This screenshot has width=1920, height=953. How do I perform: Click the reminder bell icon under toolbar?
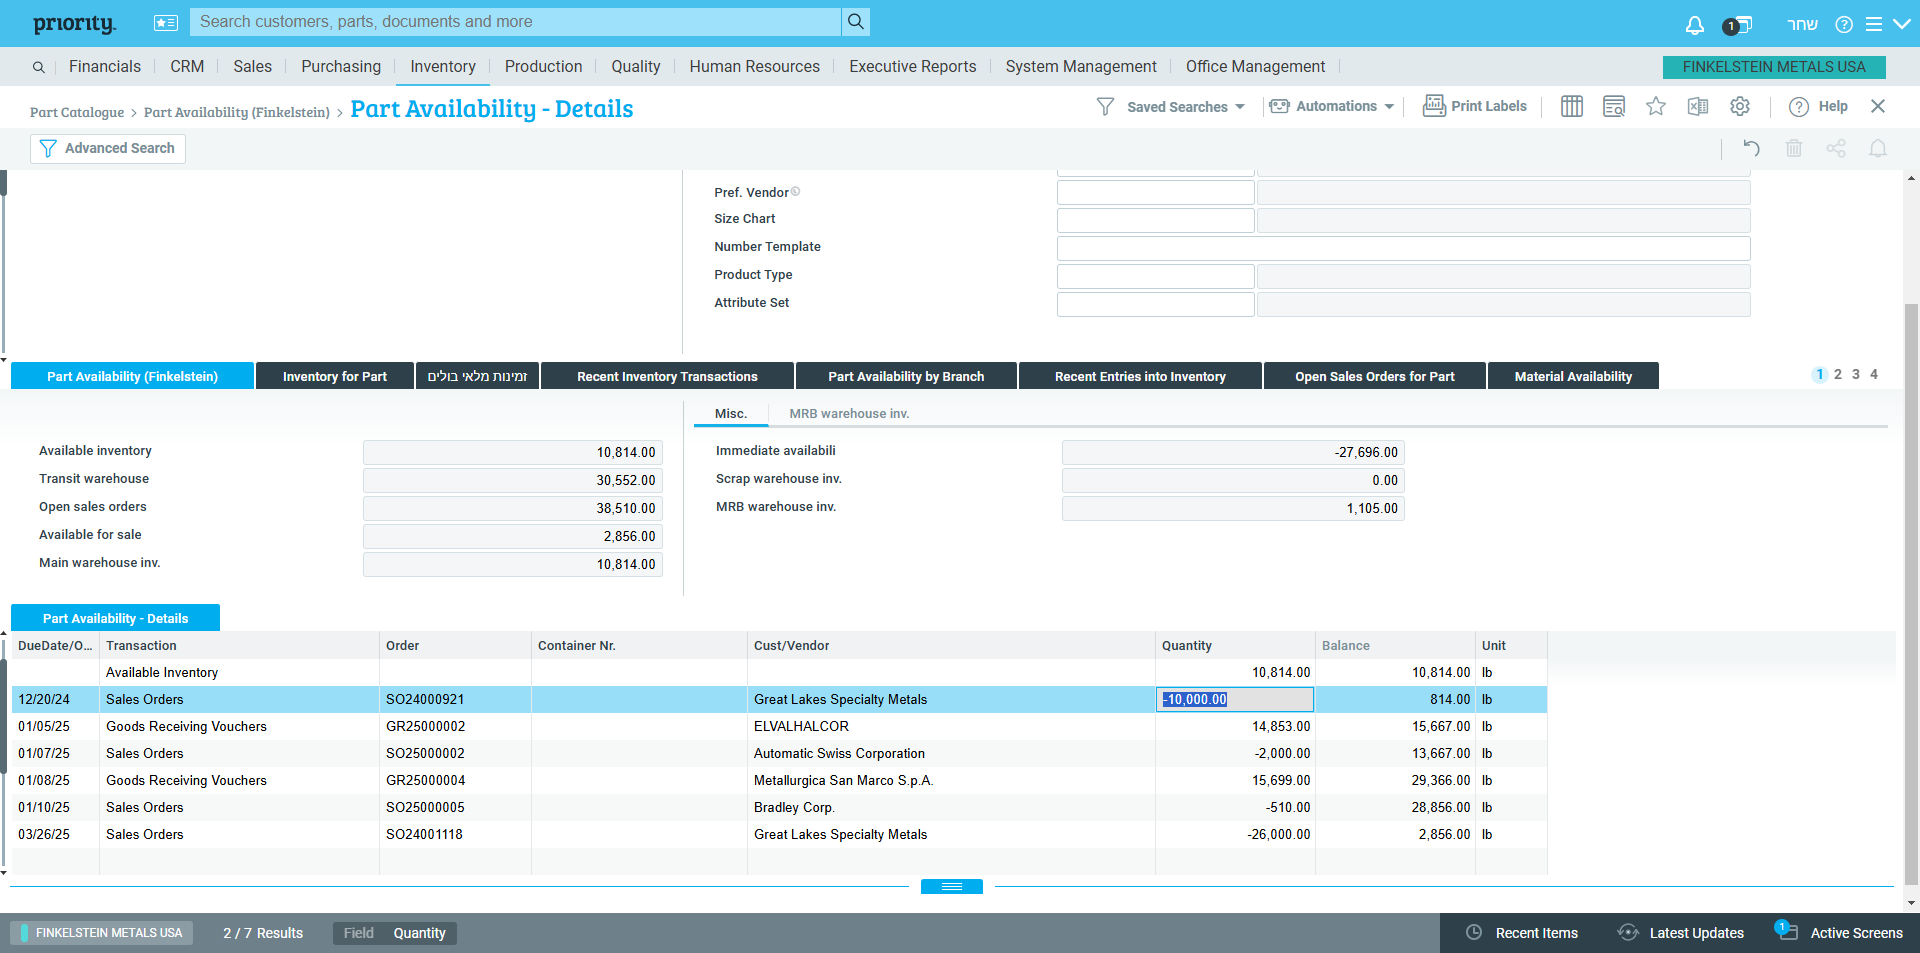point(1878,148)
